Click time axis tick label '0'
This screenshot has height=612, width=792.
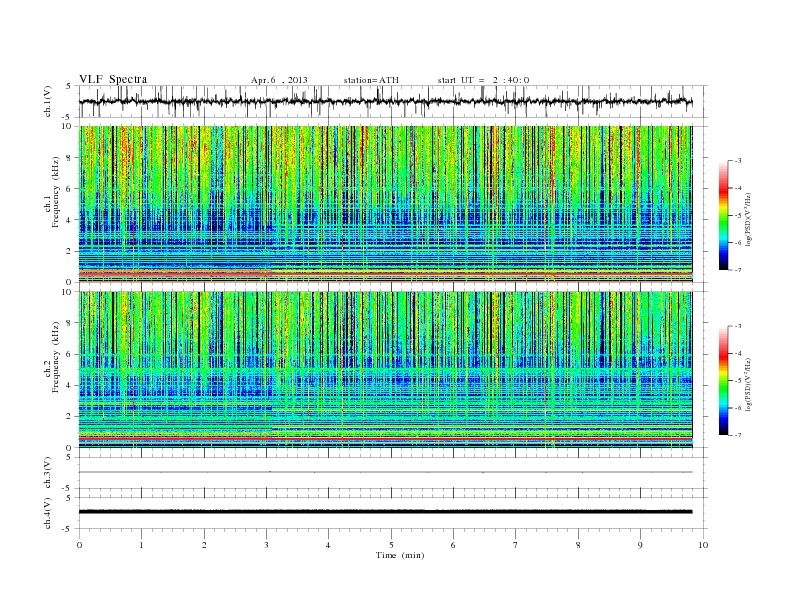[79, 545]
